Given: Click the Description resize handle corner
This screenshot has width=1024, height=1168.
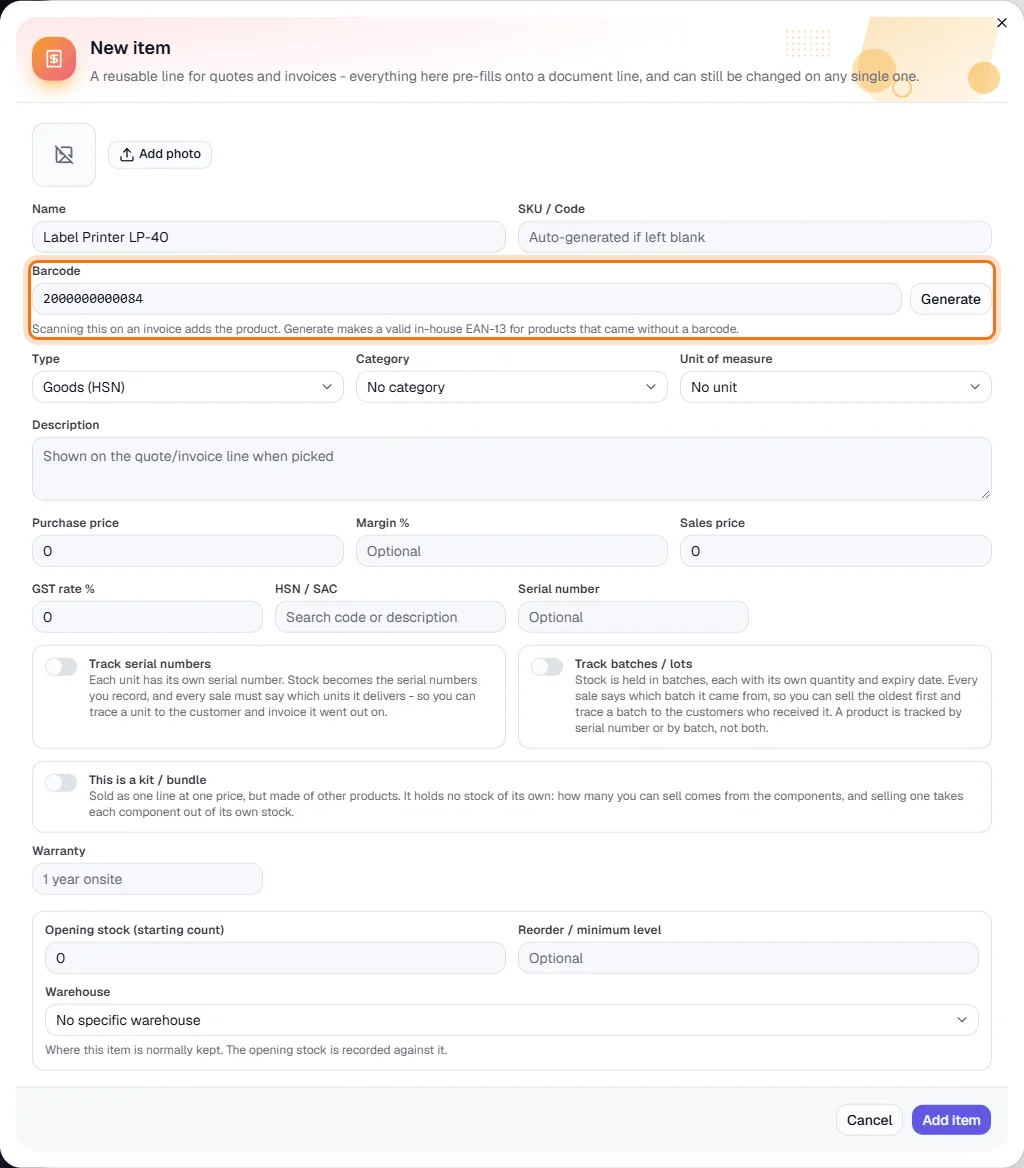Looking at the screenshot, I should click(985, 494).
